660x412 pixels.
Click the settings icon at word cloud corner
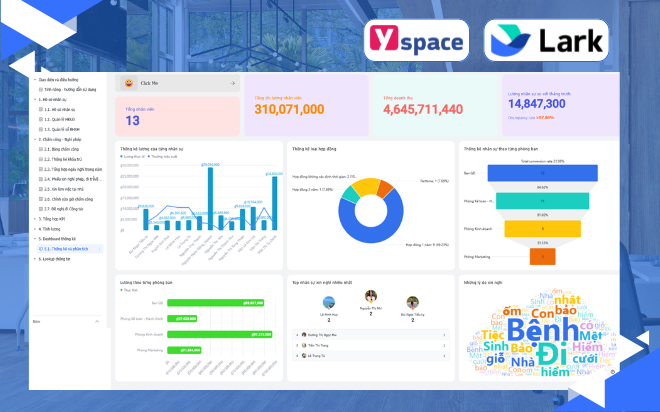click(613, 372)
